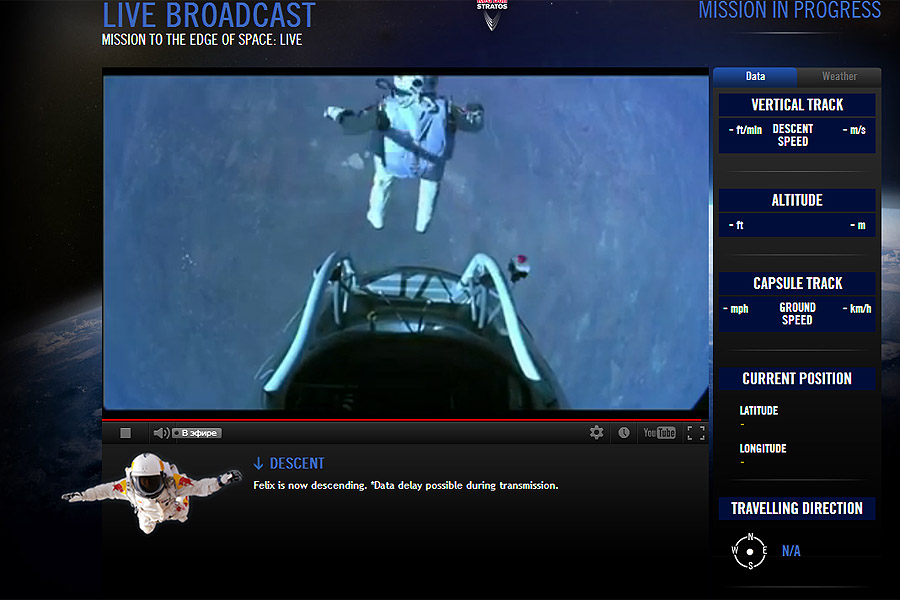
Task: Click the altitude value in ft
Action: [x=736, y=225]
